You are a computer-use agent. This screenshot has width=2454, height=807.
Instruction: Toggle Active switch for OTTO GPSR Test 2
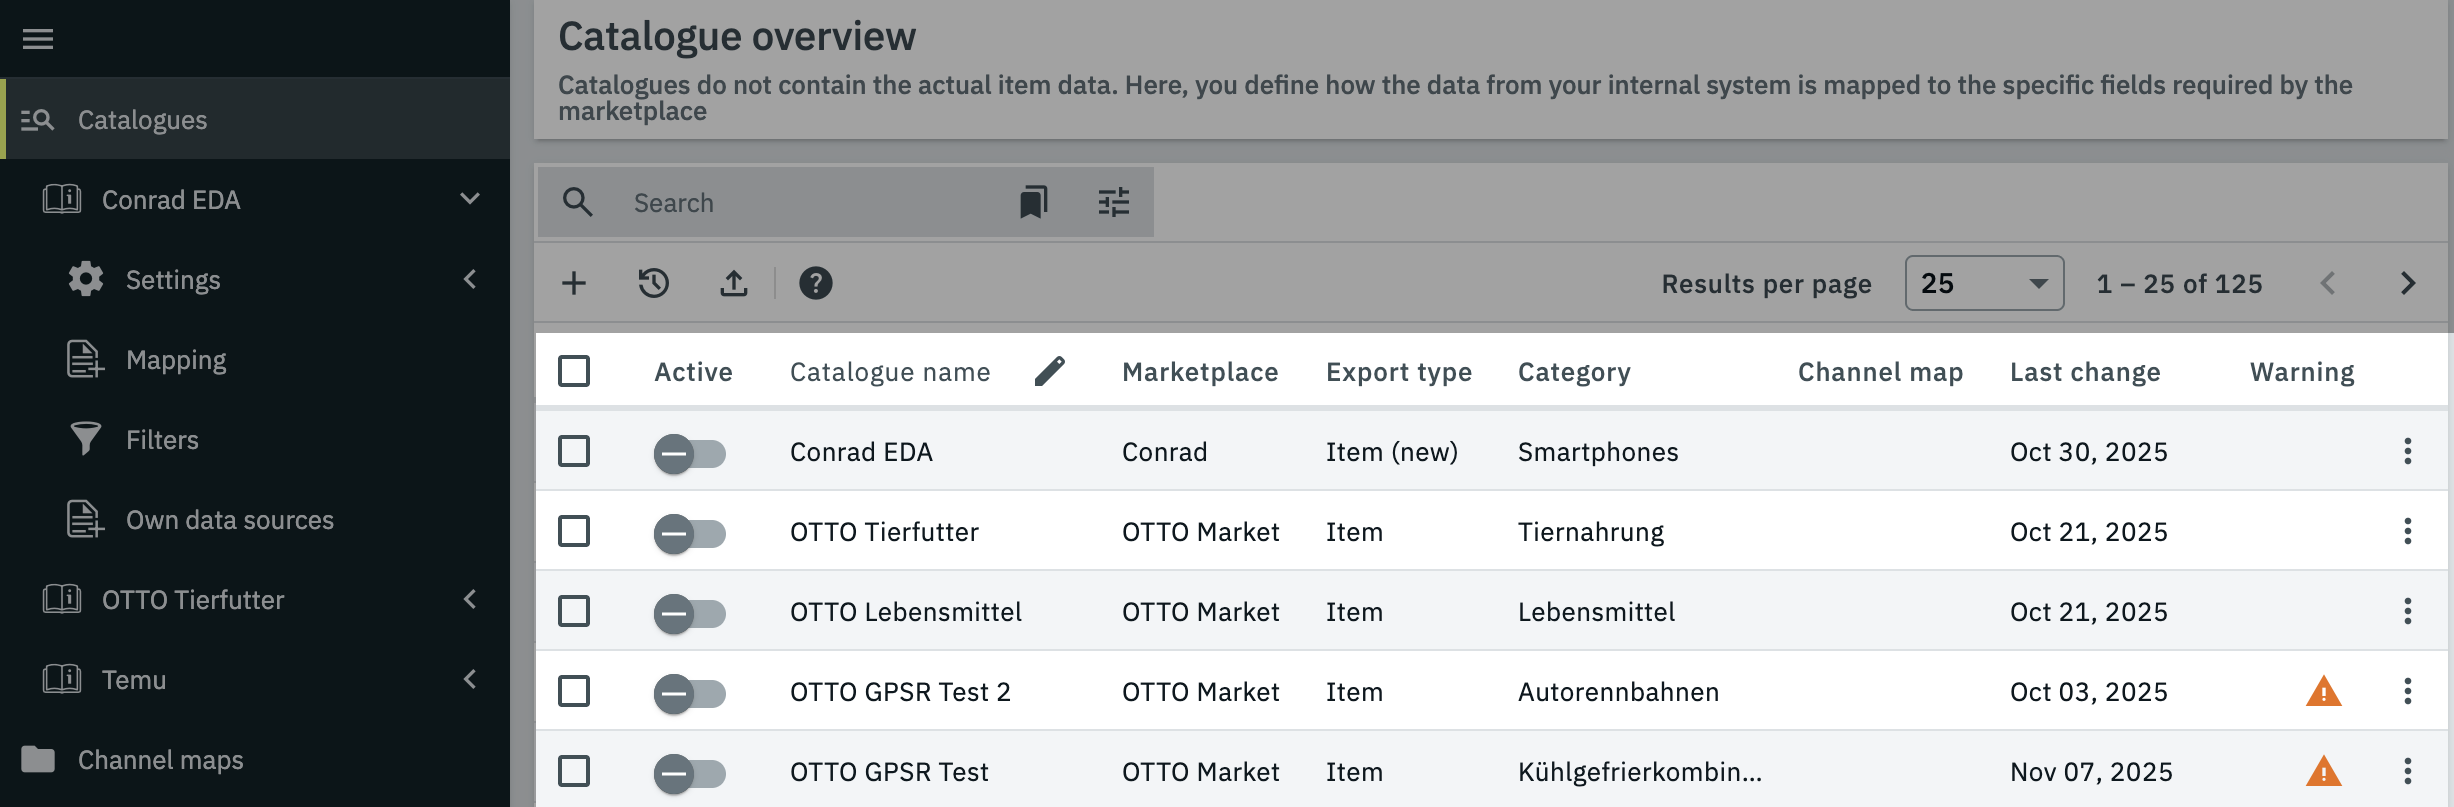689,694
